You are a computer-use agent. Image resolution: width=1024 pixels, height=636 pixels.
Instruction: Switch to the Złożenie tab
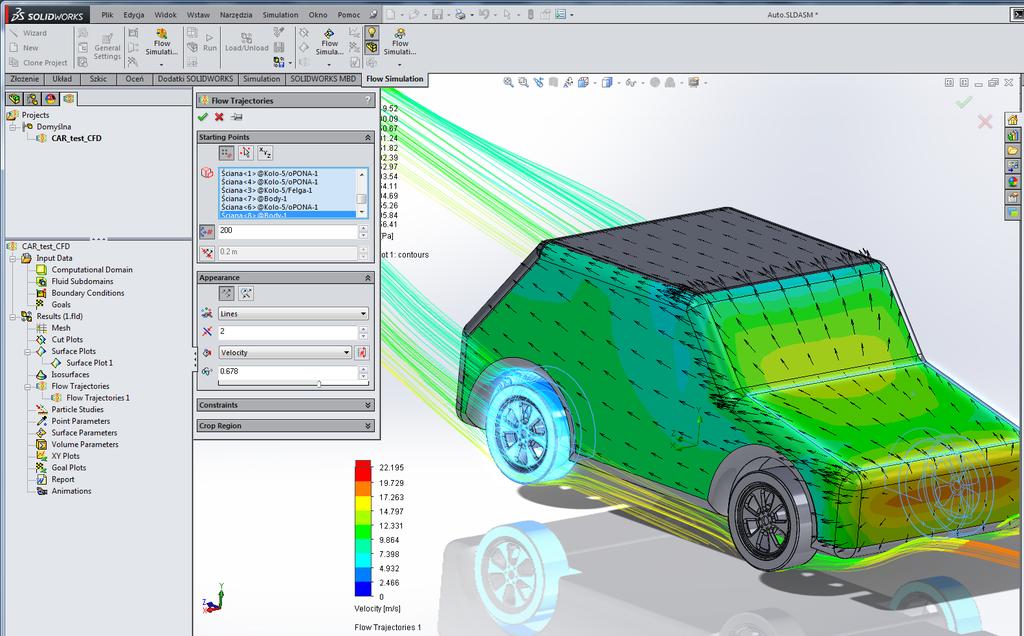click(25, 79)
